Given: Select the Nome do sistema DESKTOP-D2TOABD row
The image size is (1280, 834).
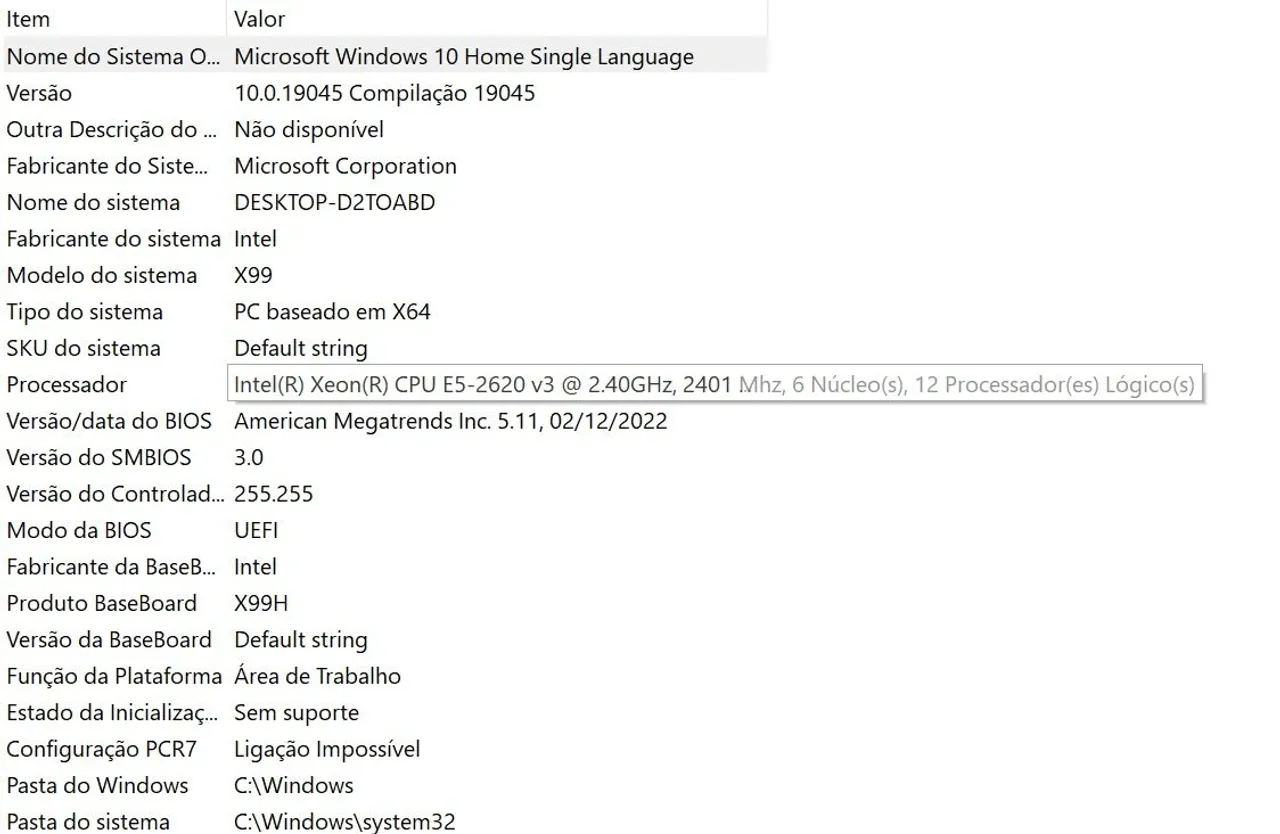Looking at the screenshot, I should point(384,202).
